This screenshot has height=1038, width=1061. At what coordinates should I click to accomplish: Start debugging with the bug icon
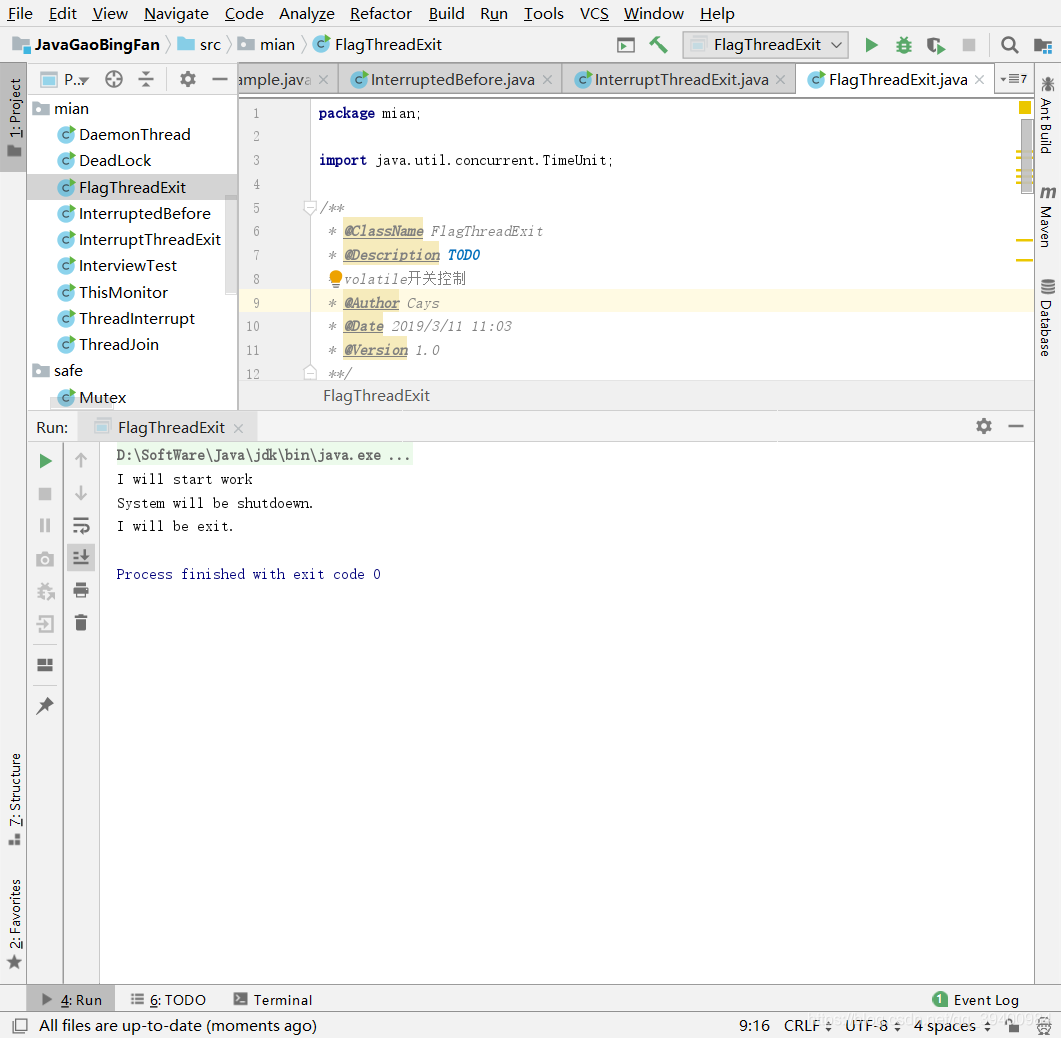click(903, 45)
